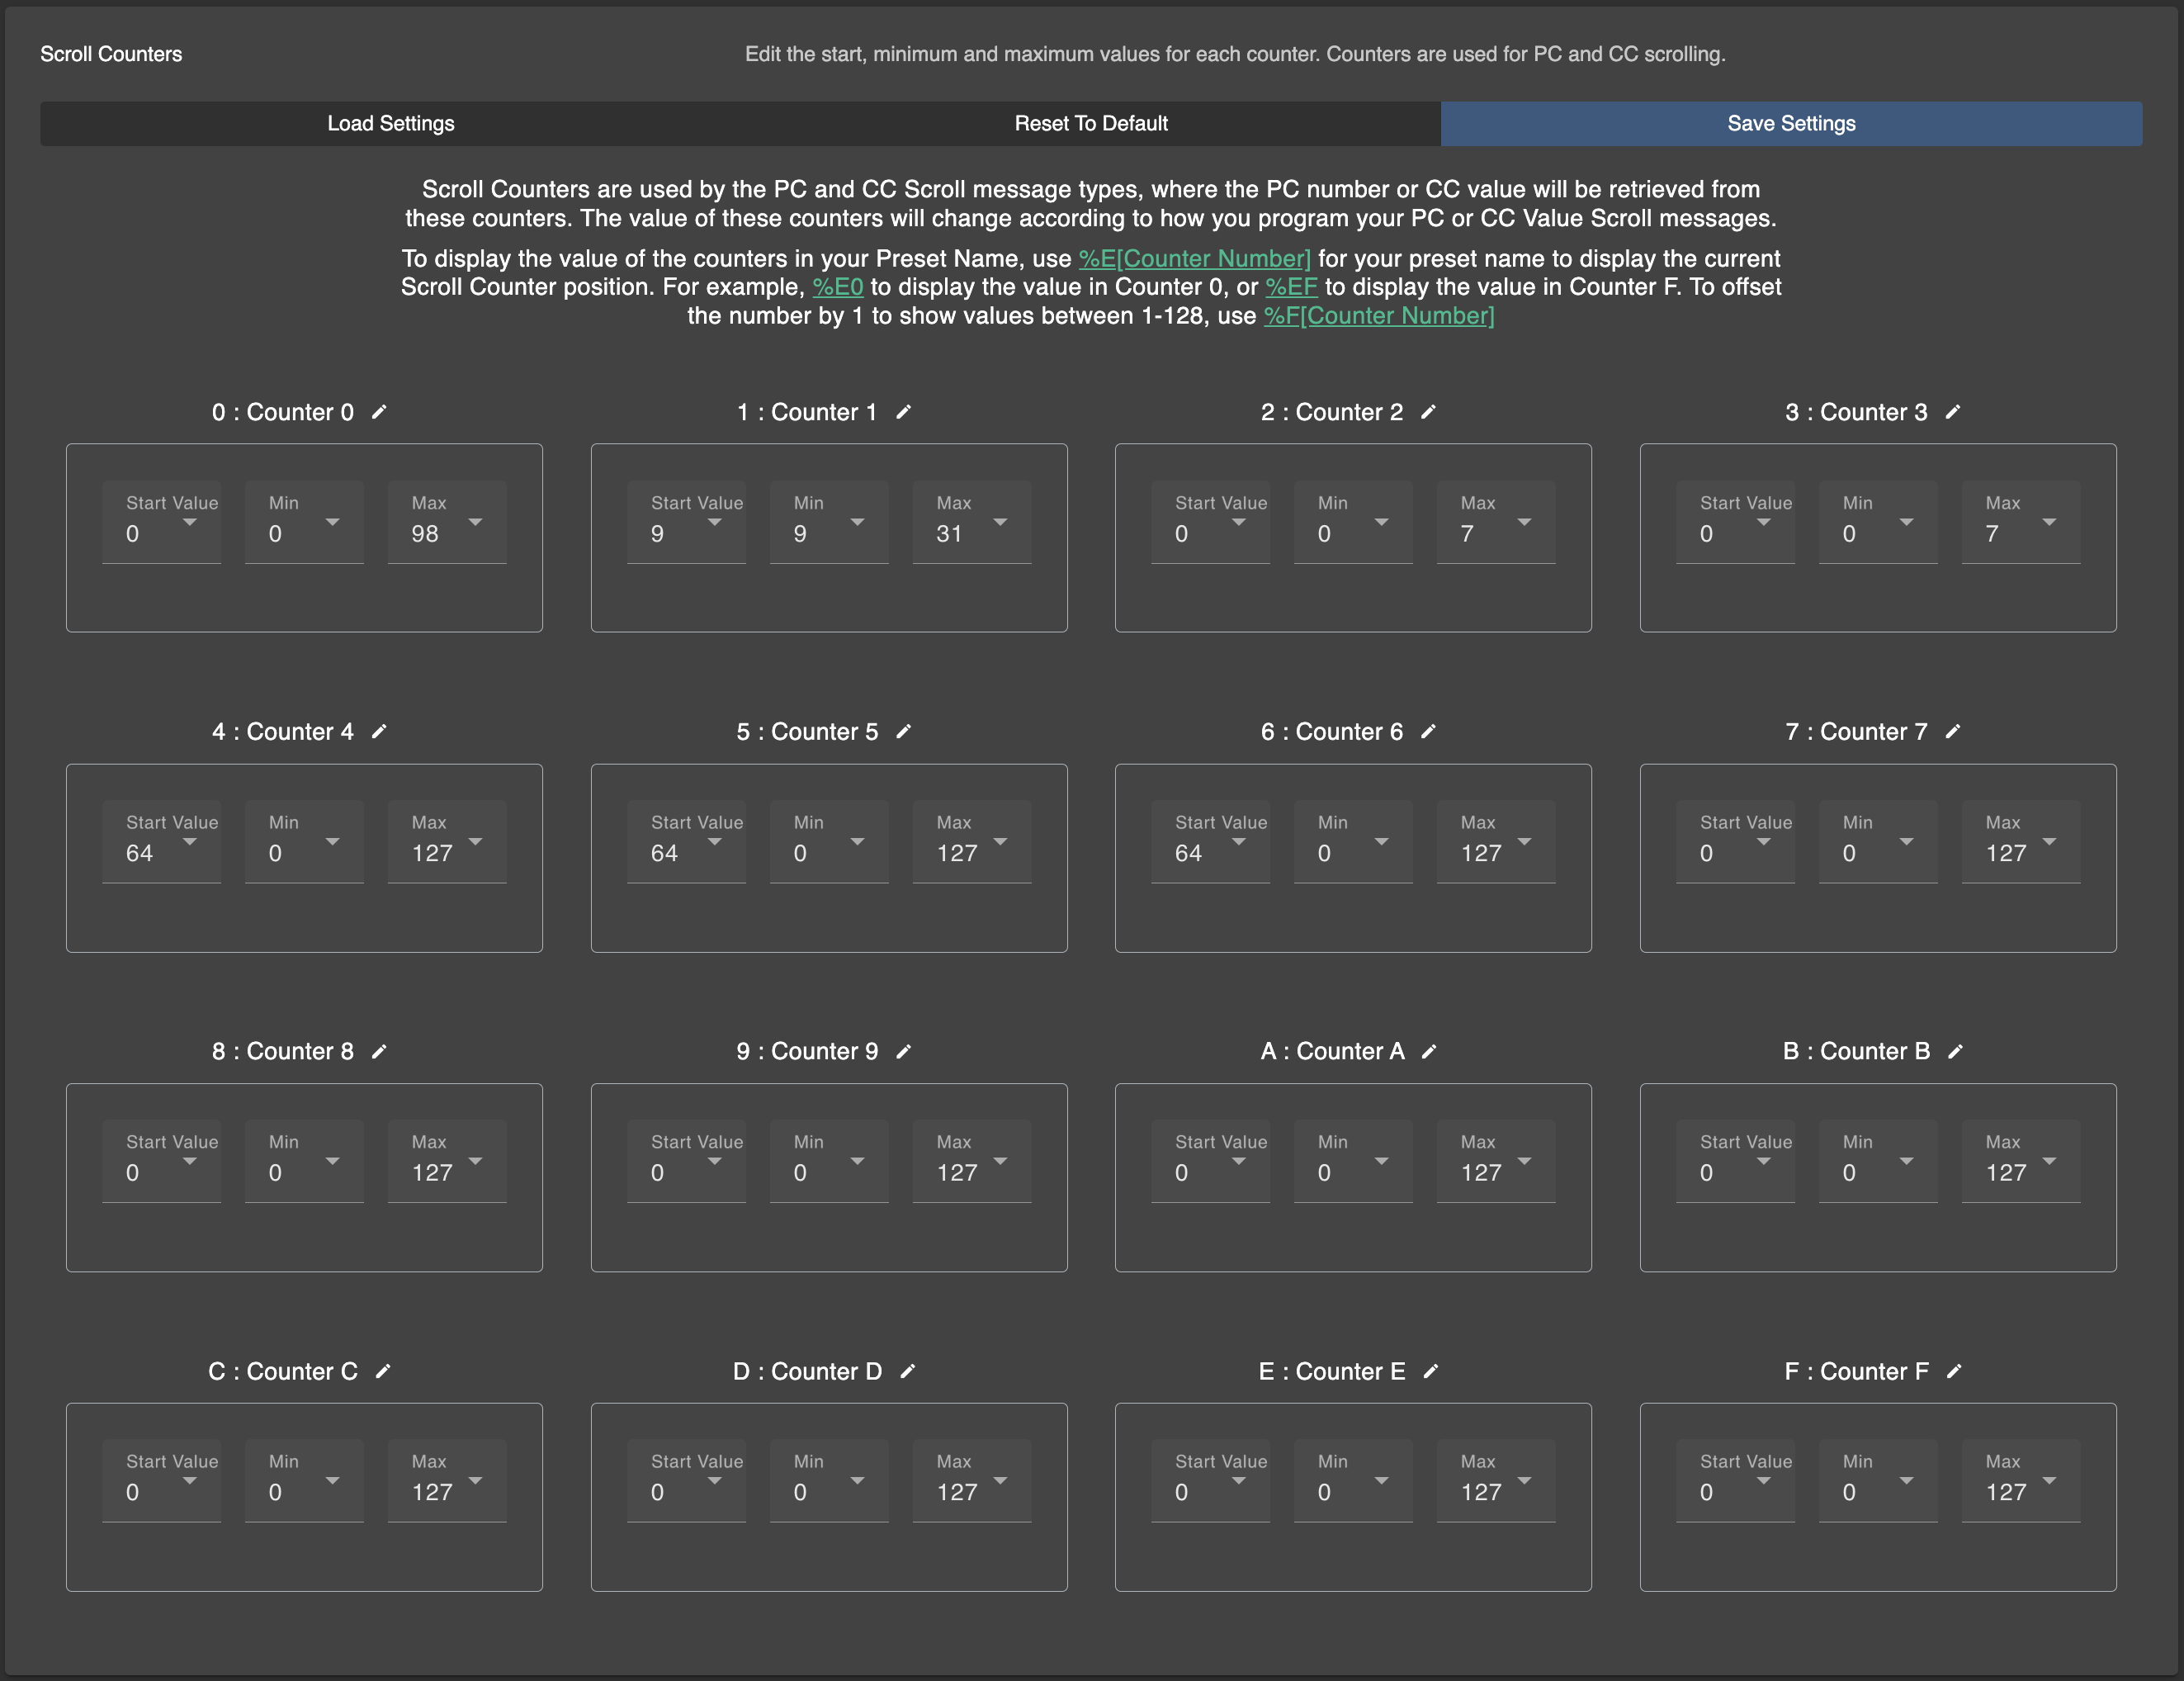2184x1681 pixels.
Task: Edit the label for Counter 5
Action: click(x=905, y=731)
